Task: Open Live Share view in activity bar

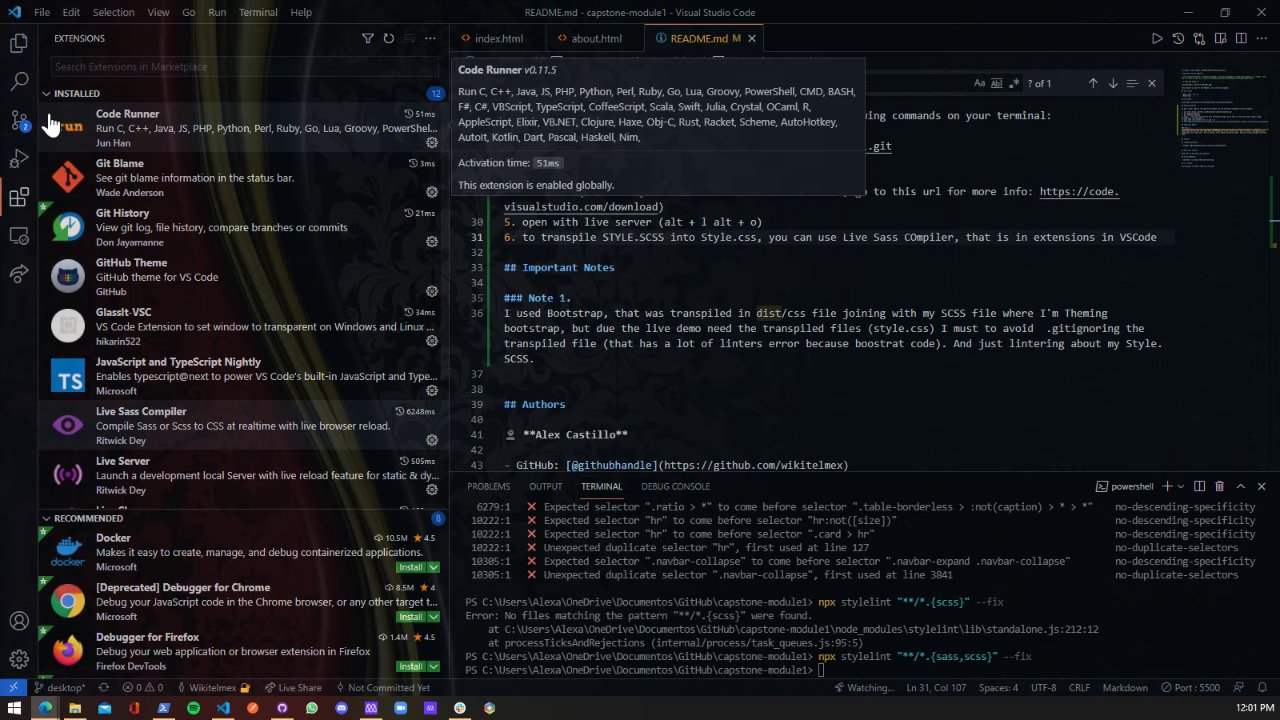Action: [19, 274]
